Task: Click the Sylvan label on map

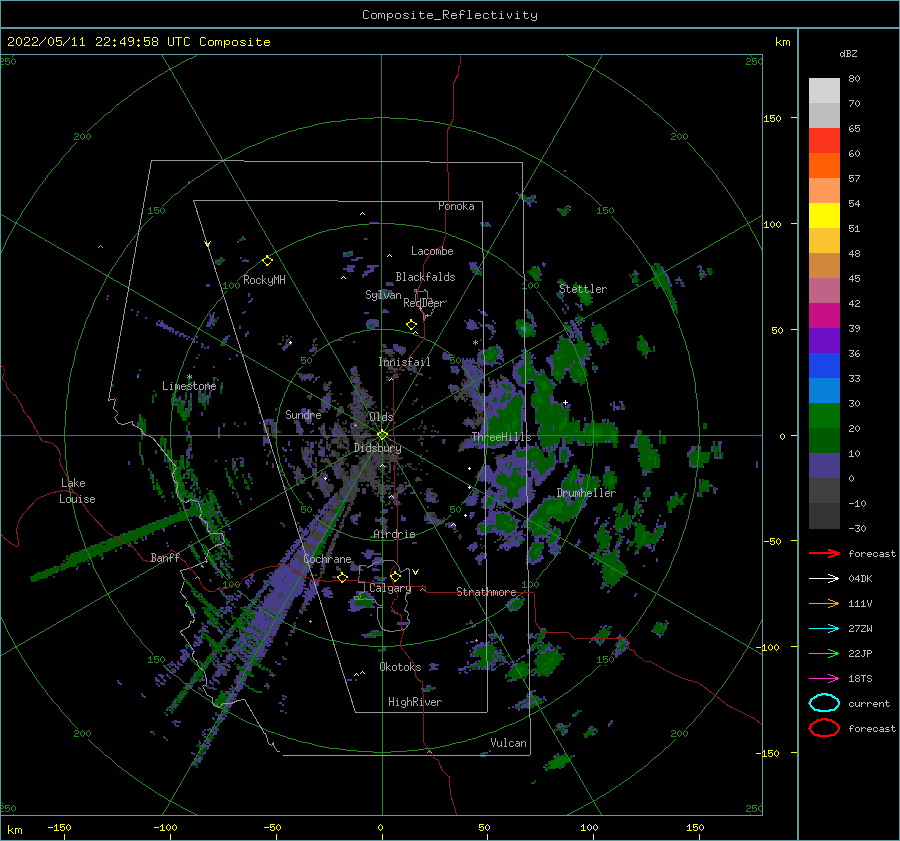Action: coord(383,295)
